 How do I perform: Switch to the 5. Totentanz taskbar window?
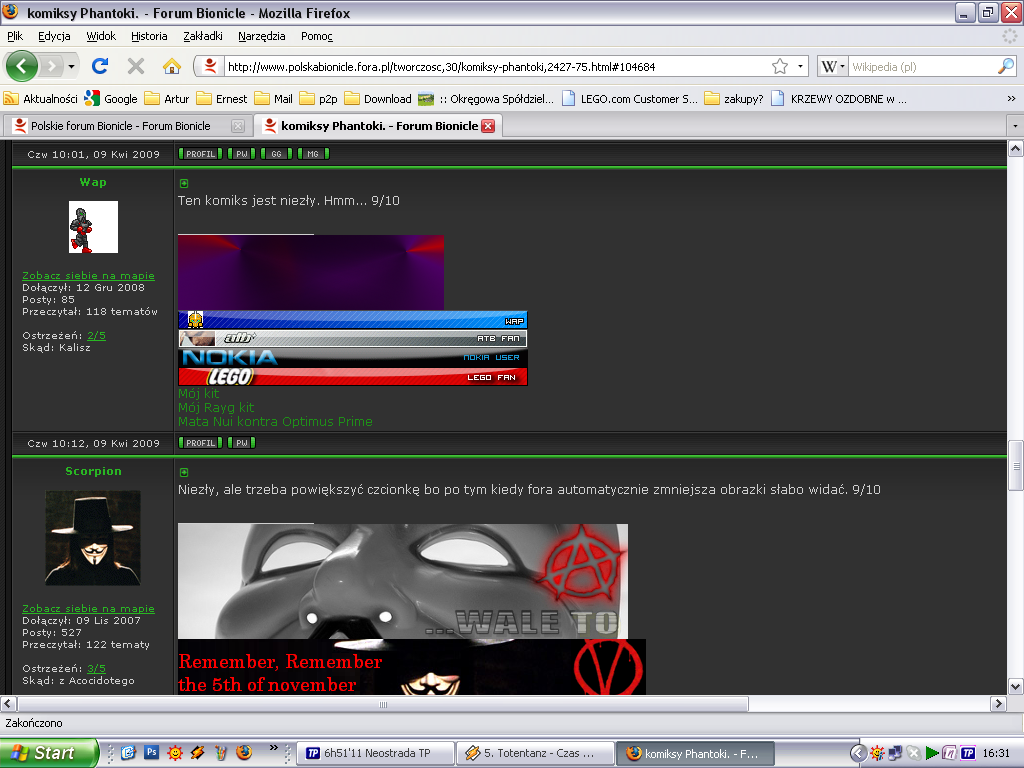[x=536, y=753]
